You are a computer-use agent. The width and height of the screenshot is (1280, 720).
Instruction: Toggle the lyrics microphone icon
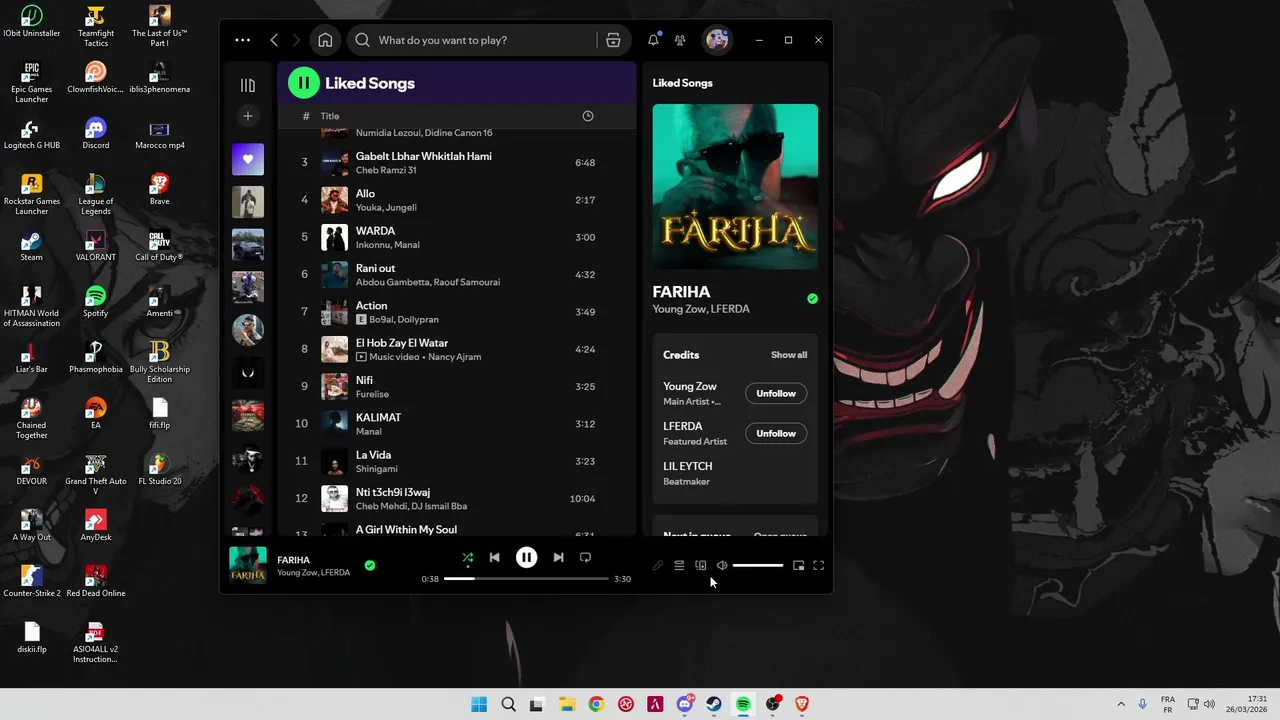click(x=658, y=566)
